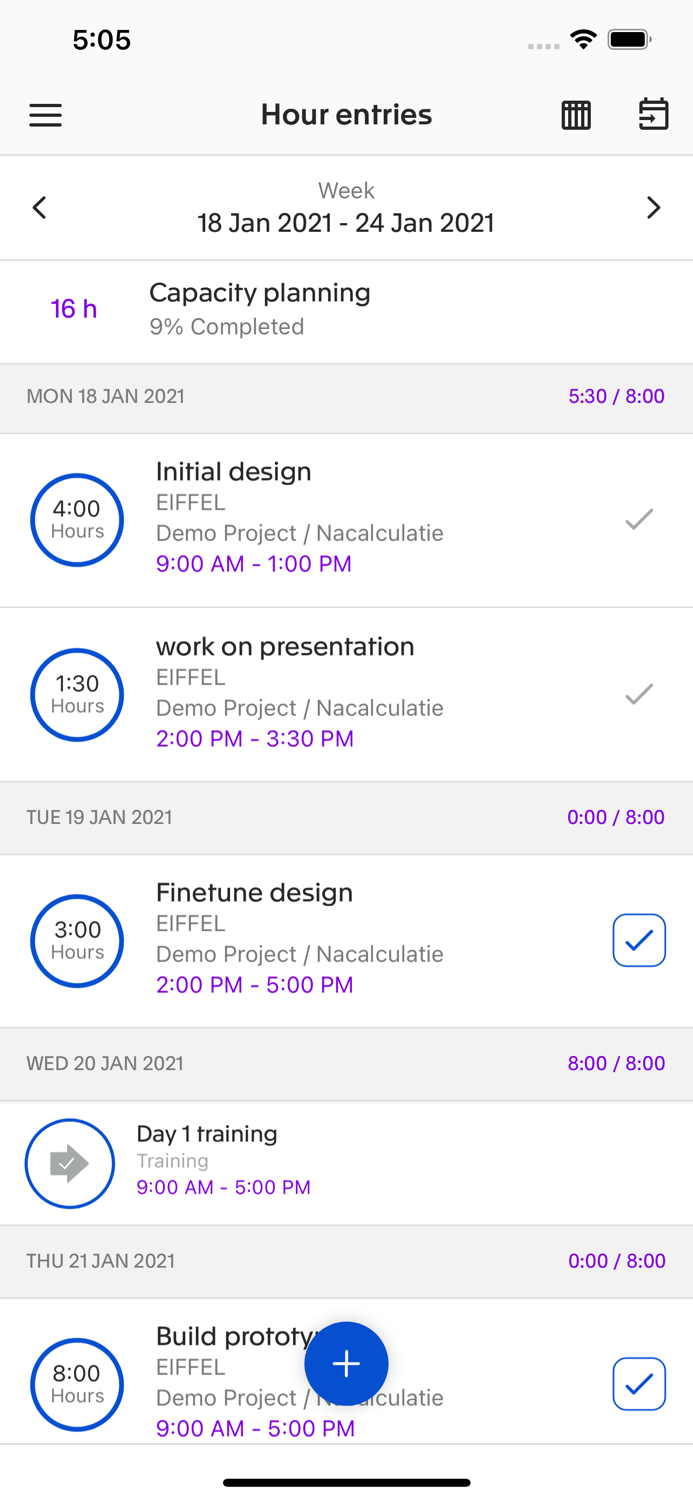Tap the checkmark on Initial design entry
Image resolution: width=693 pixels, height=1500 pixels.
[639, 519]
